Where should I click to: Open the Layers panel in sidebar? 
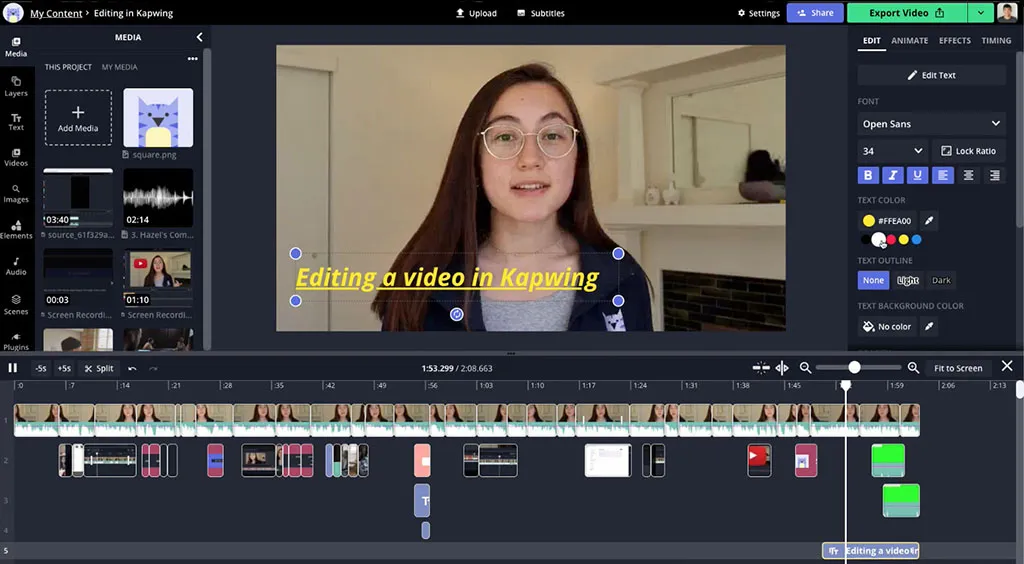click(16, 85)
